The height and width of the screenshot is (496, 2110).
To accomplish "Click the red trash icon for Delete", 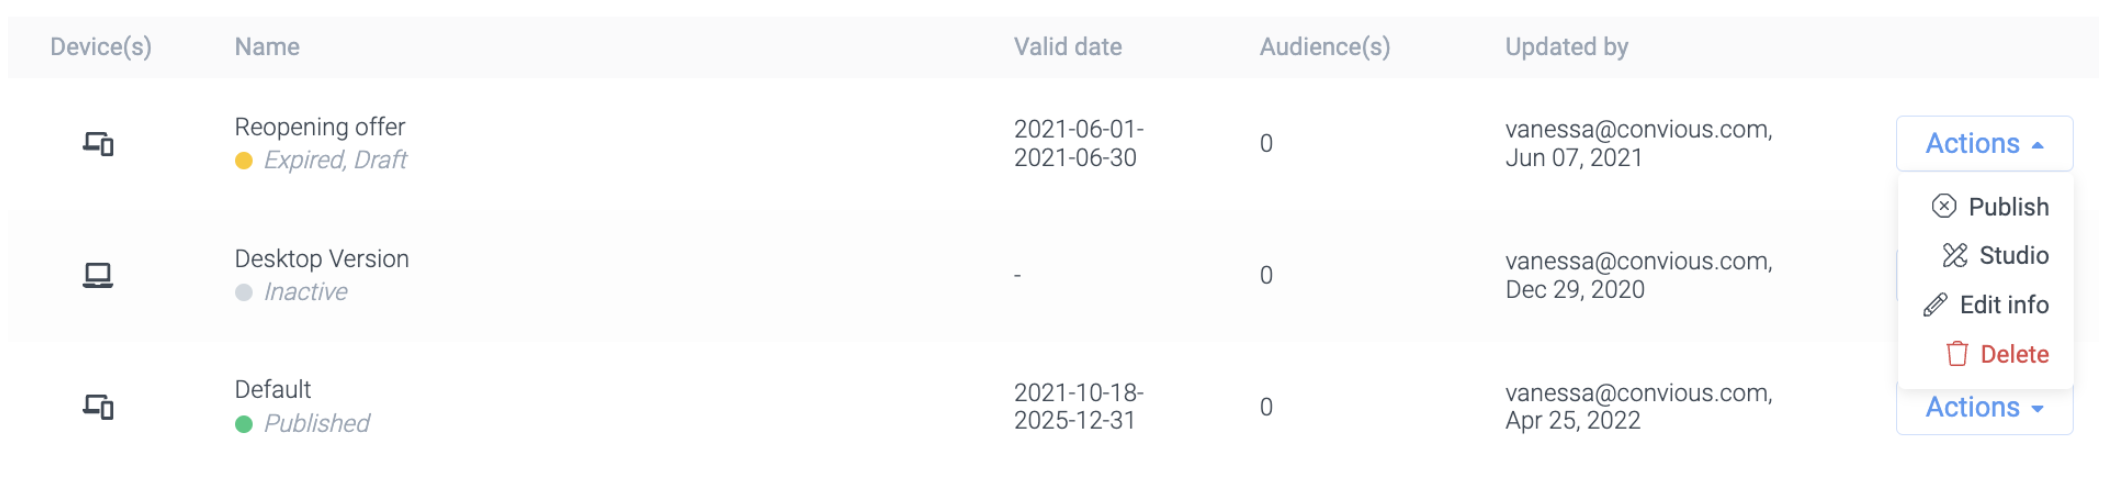I will 1957,354.
